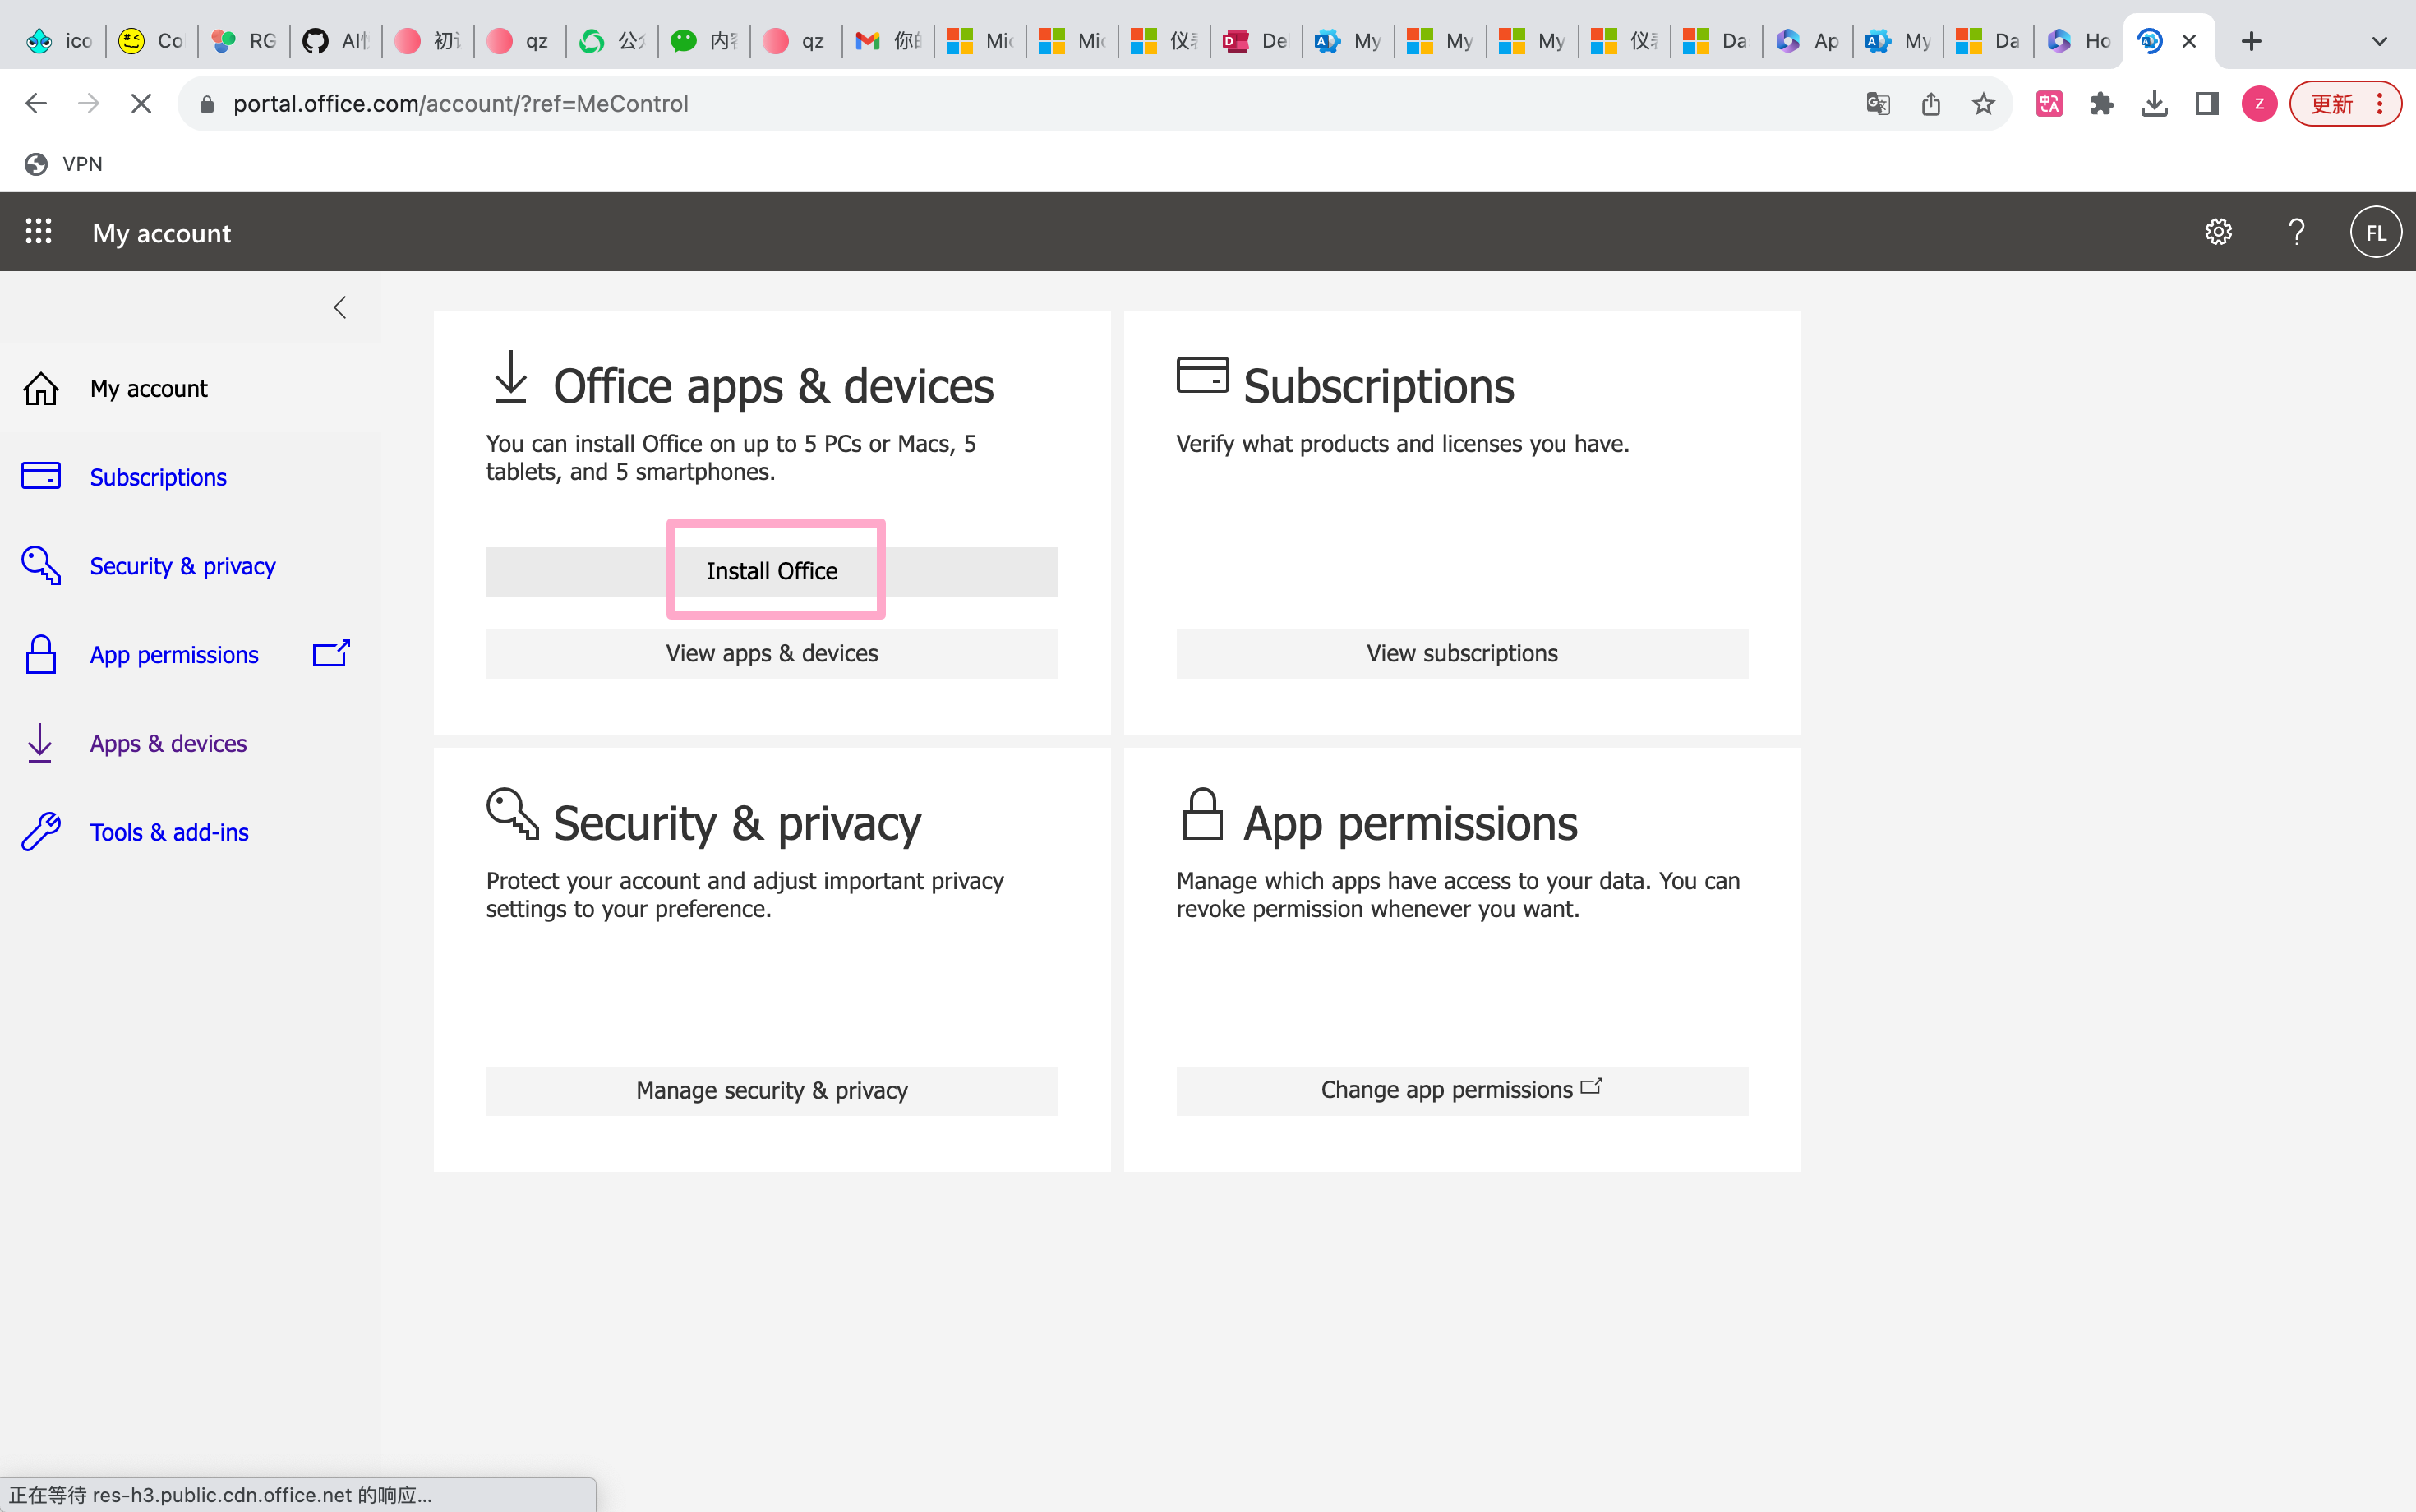
Task: Collapse the left navigation pane
Action: click(x=340, y=307)
